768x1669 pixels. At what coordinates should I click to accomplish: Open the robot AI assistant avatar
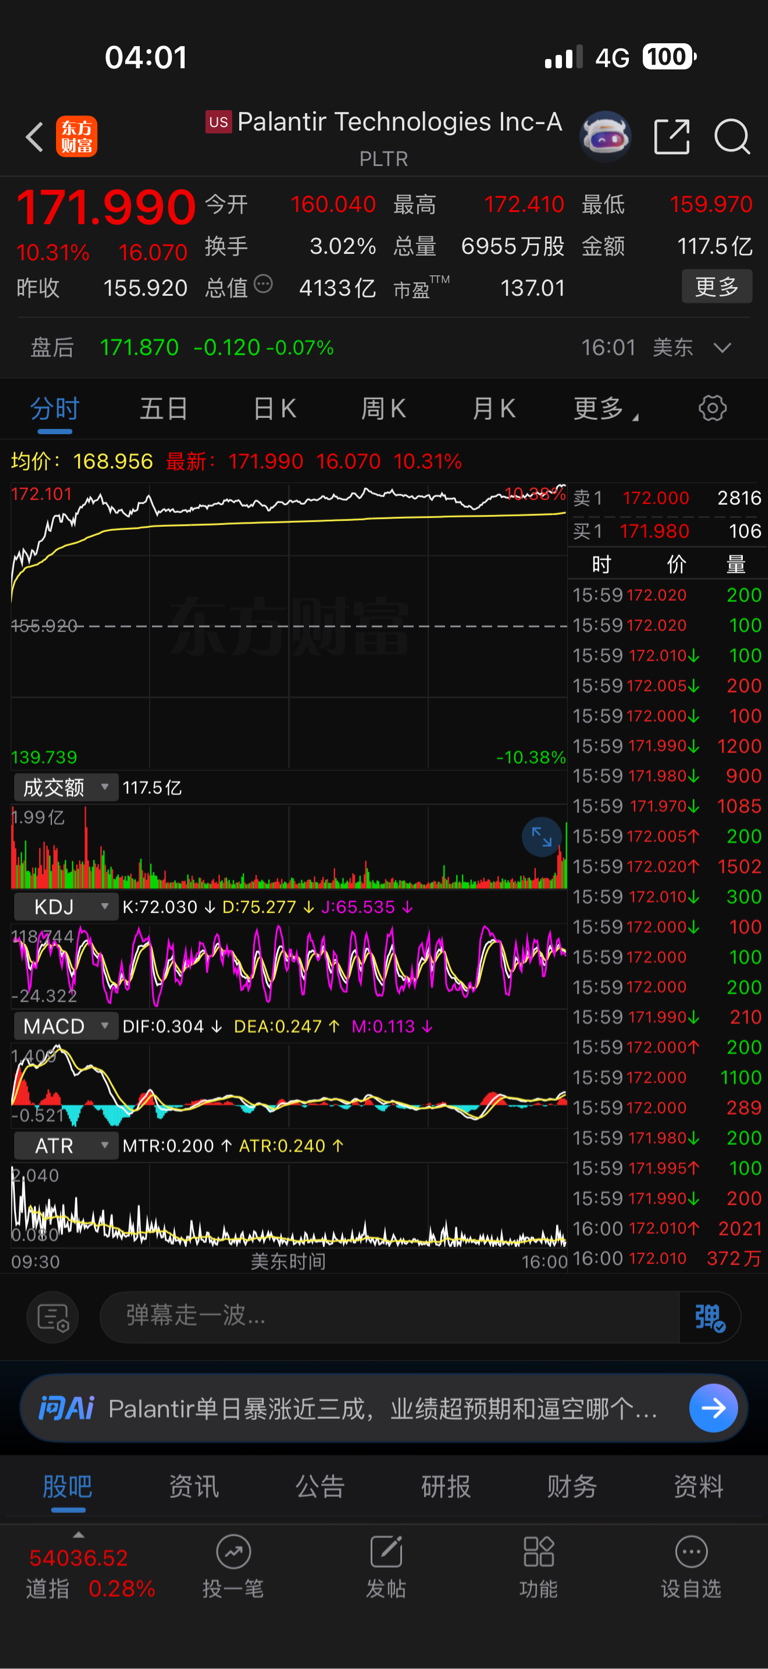point(606,136)
